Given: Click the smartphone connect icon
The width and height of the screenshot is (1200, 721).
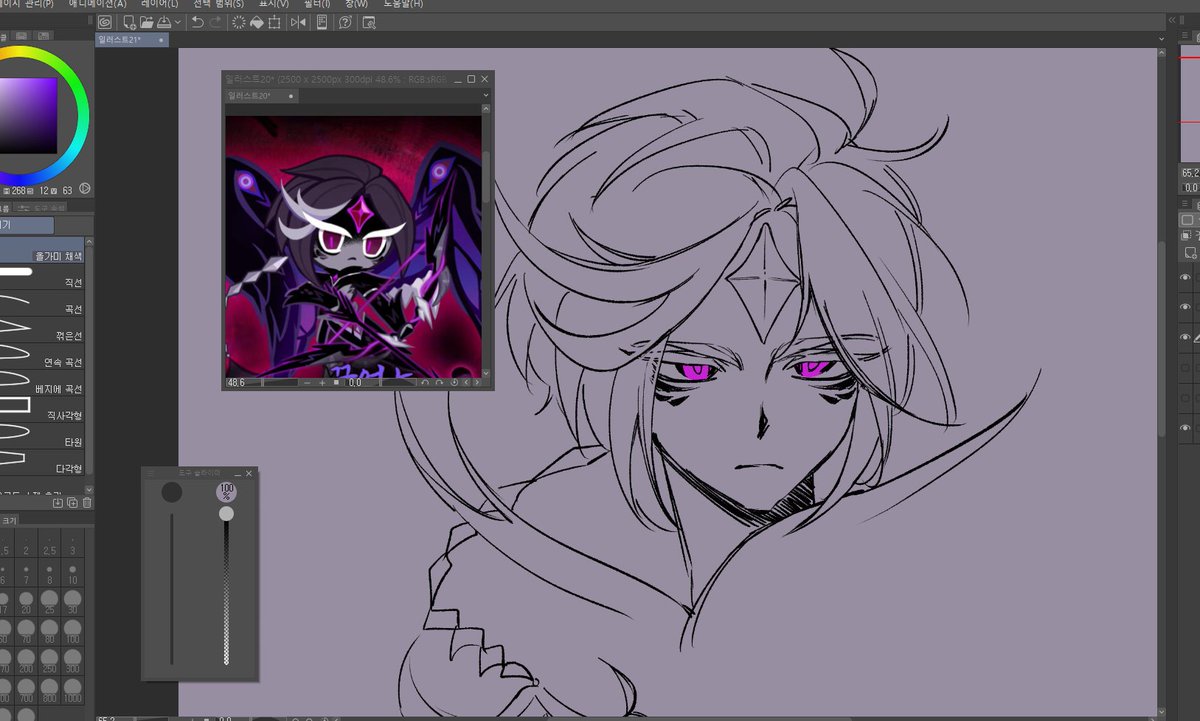Looking at the screenshot, I should coord(322,22).
